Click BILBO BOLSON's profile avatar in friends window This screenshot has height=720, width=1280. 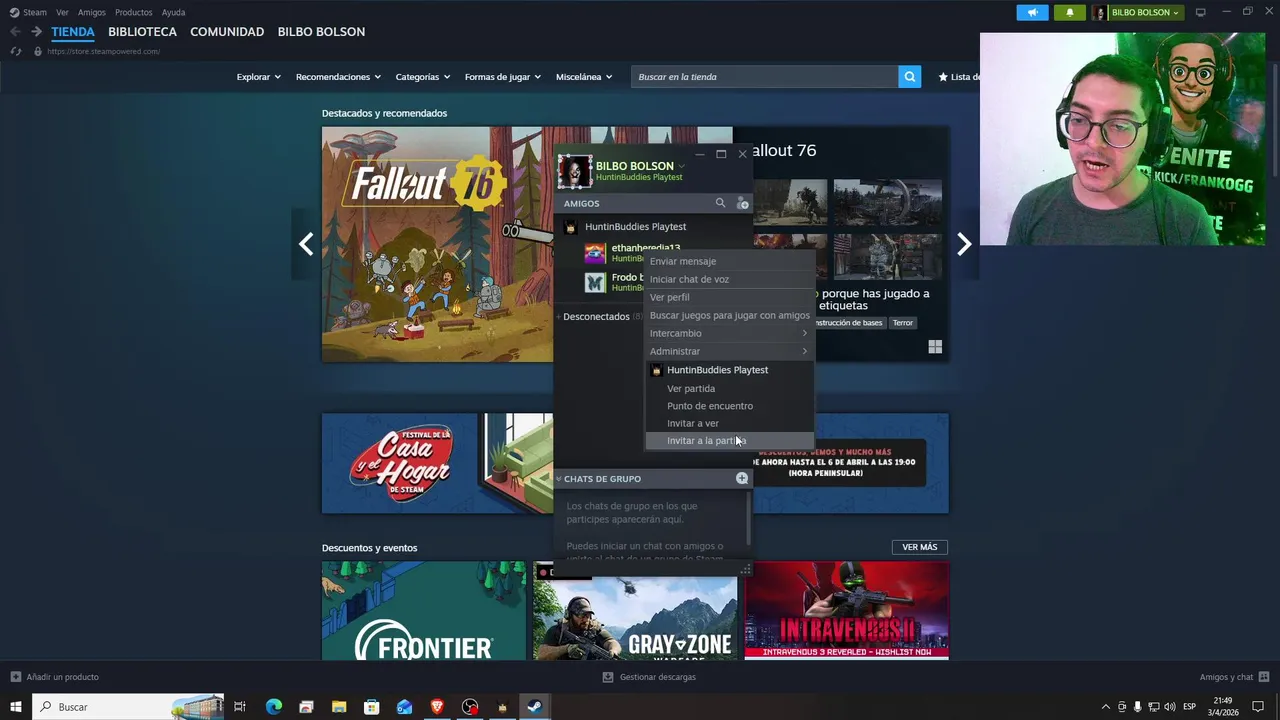tap(574, 171)
